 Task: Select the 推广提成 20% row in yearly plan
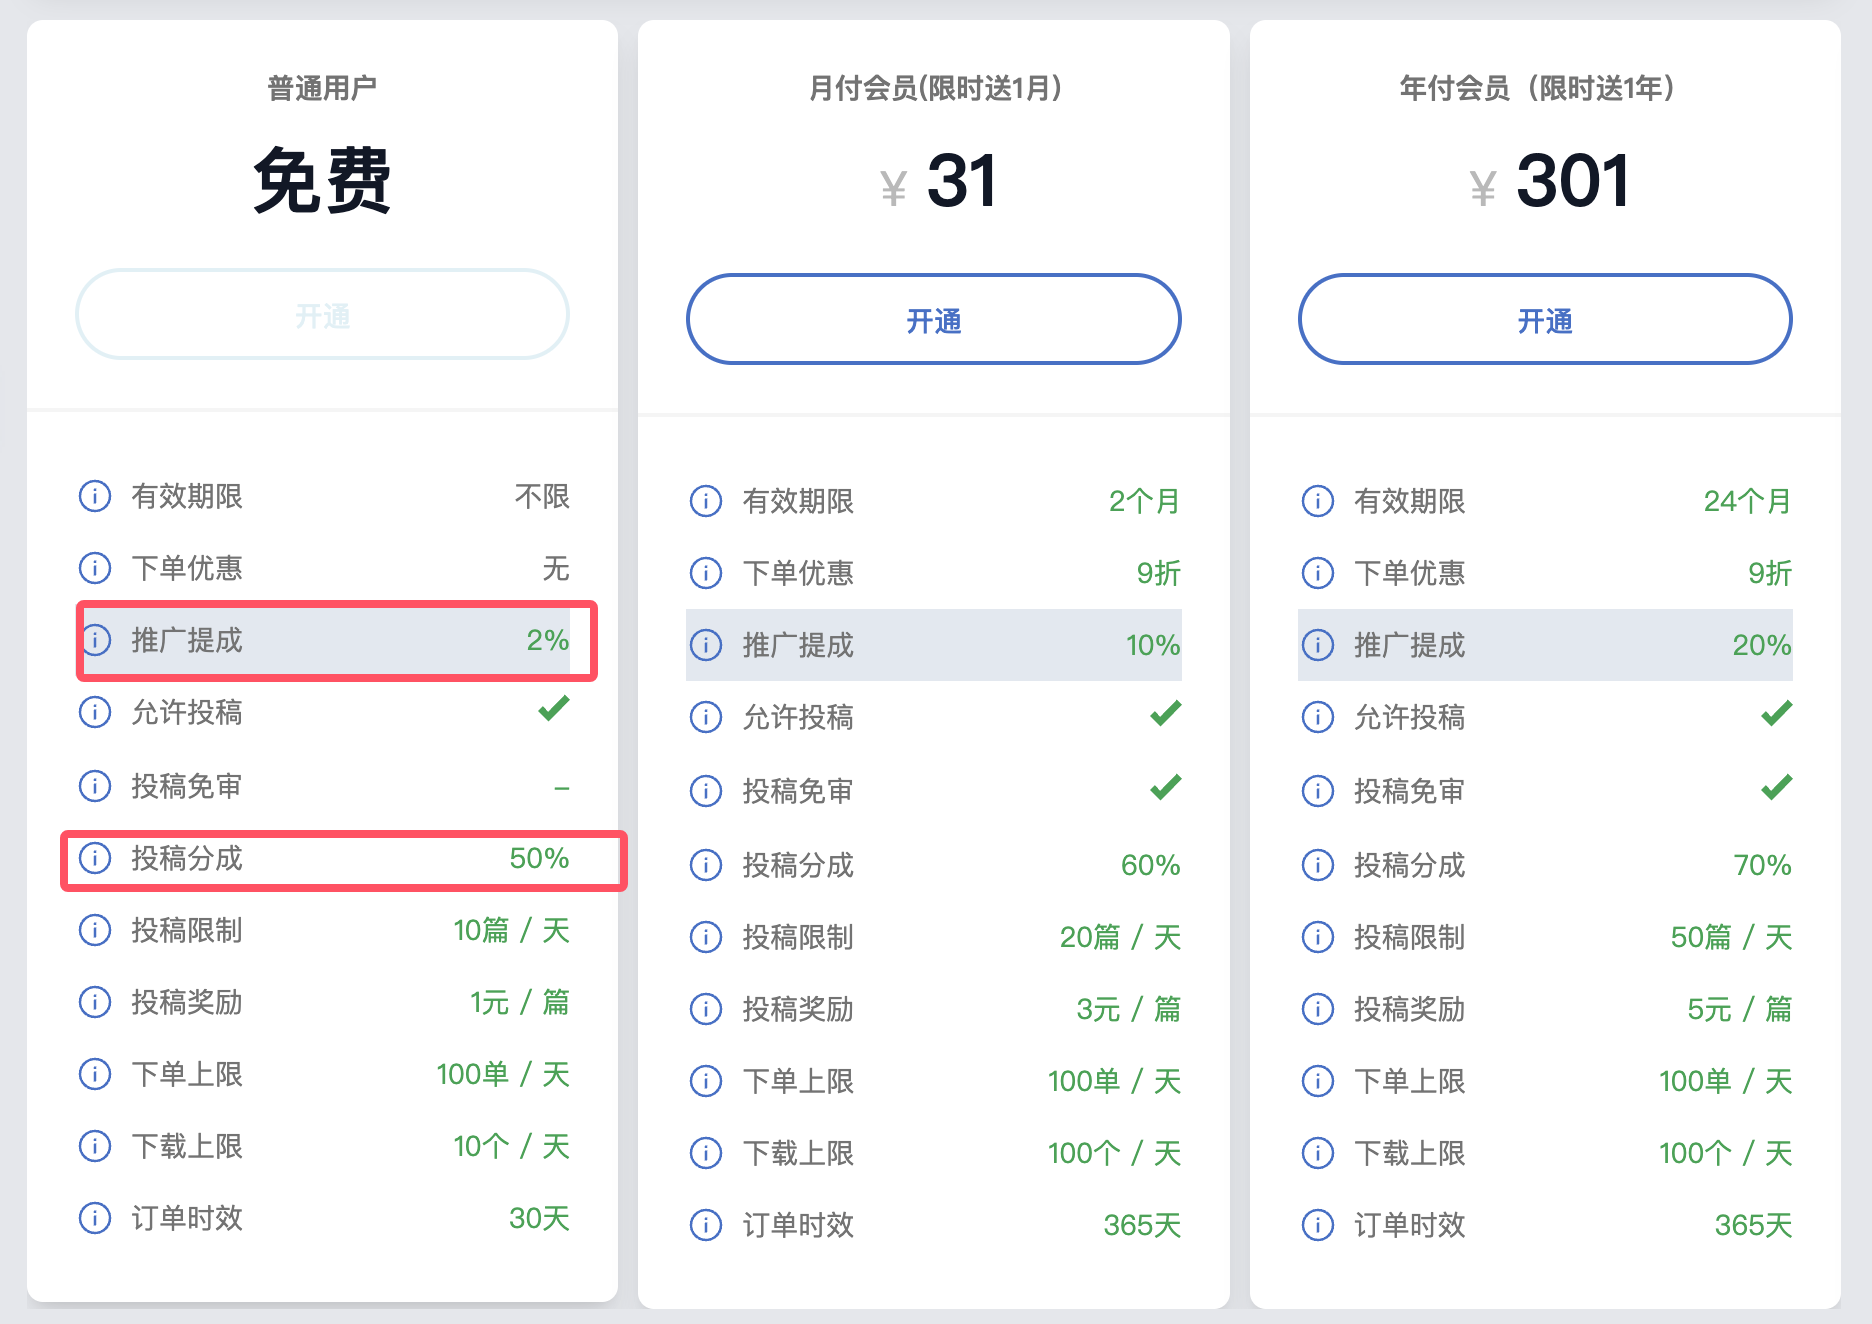click(1544, 645)
